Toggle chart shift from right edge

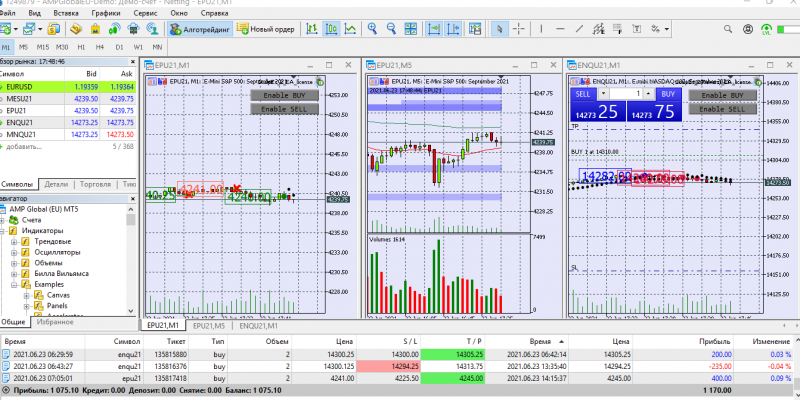(453, 29)
